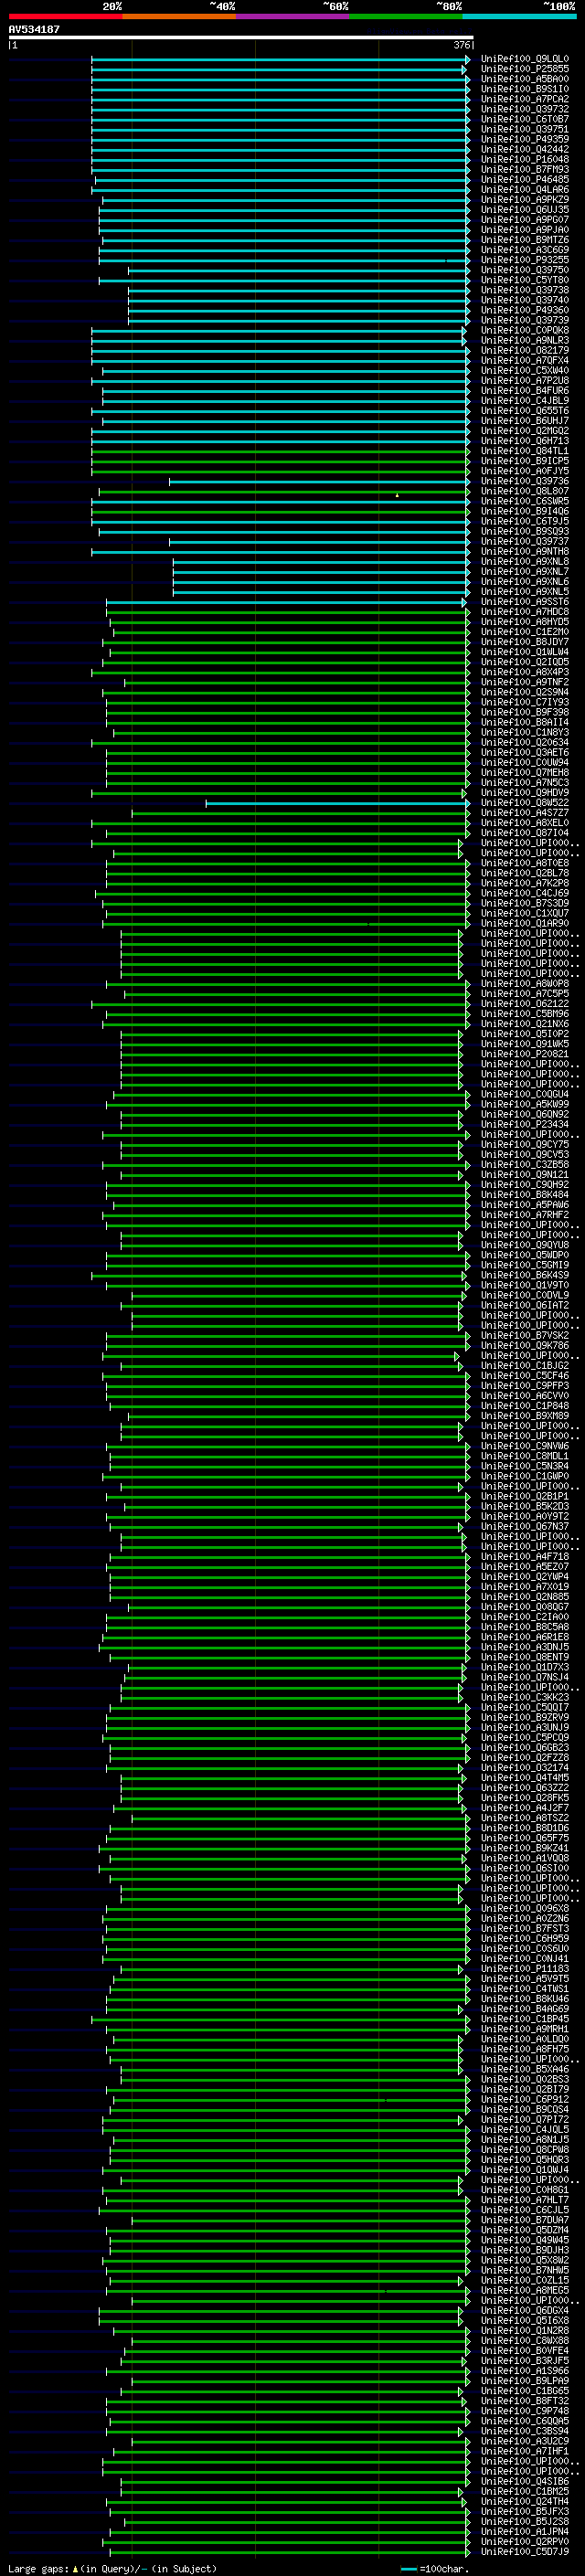Select label UniRef100_O82179
The width and height of the screenshot is (585, 2576).
point(525,350)
